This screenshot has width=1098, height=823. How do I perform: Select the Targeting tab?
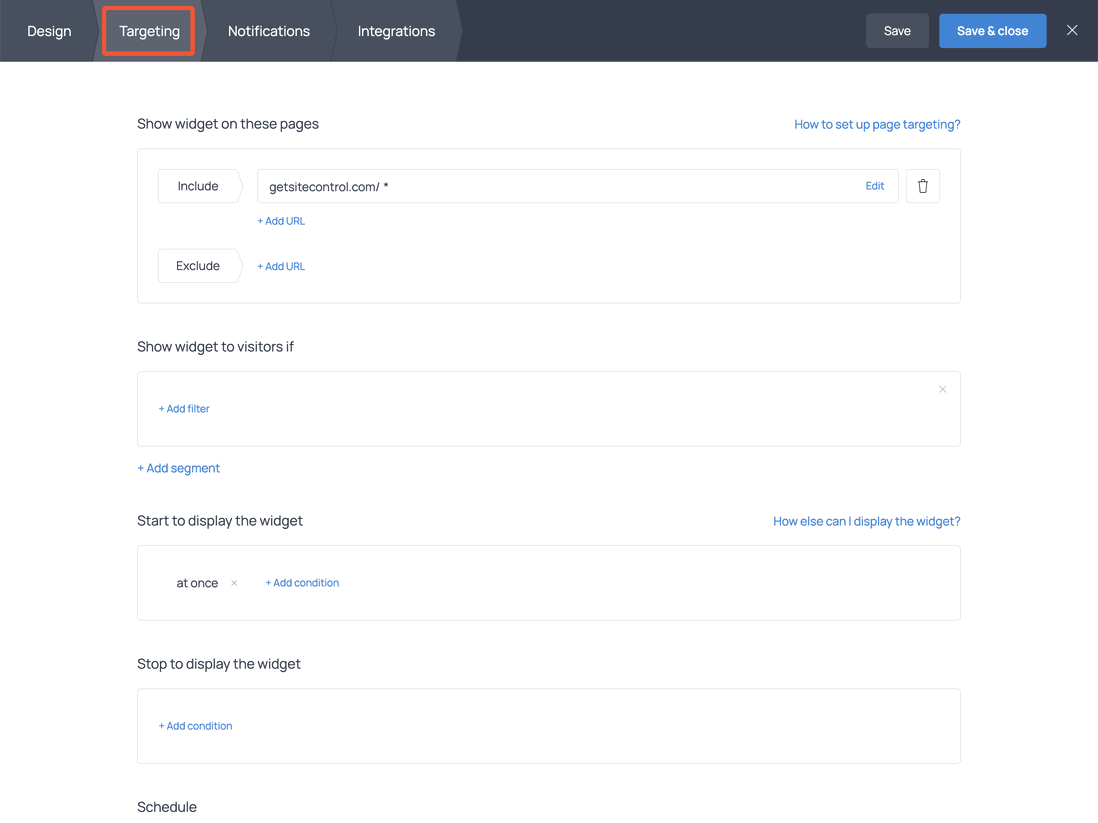click(148, 31)
